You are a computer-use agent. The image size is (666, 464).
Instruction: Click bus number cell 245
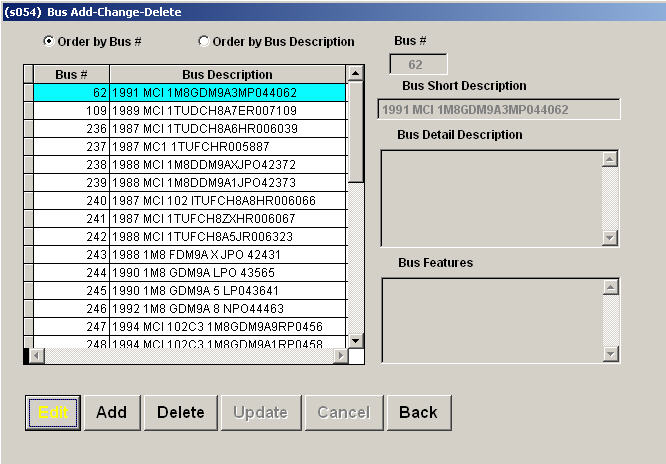(71, 291)
